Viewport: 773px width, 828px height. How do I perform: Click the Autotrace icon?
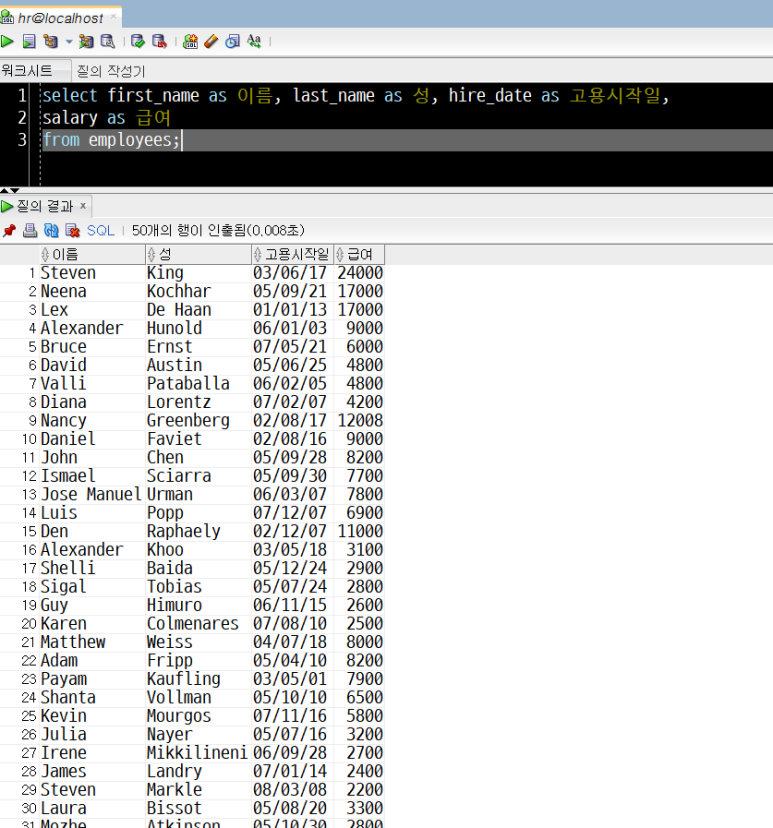86,41
